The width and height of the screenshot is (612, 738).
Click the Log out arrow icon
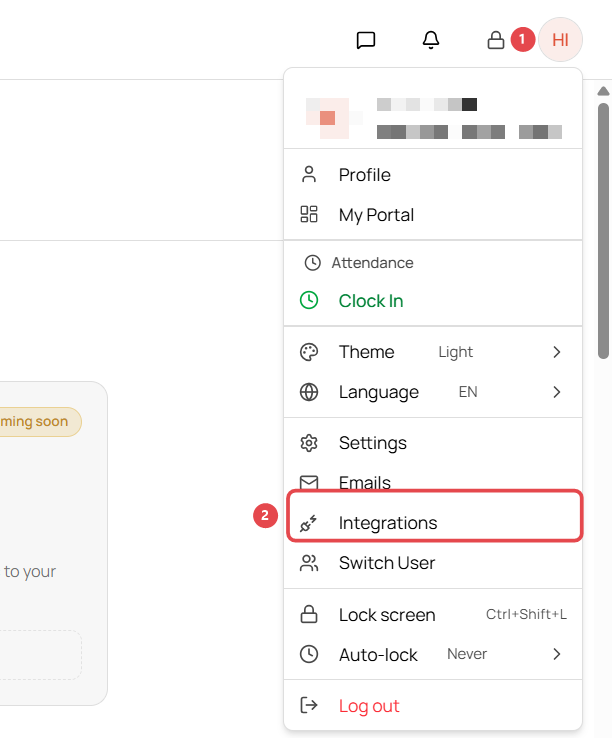coord(309,705)
